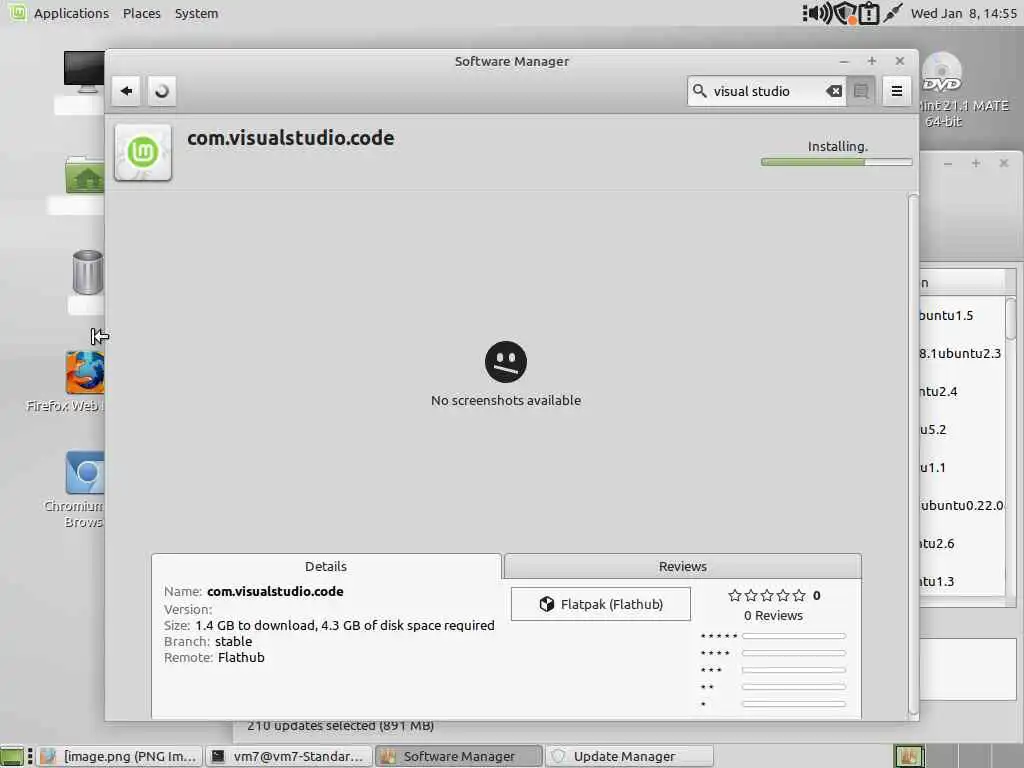Click the search magnifier icon
The image size is (1024, 768).
coord(699,91)
